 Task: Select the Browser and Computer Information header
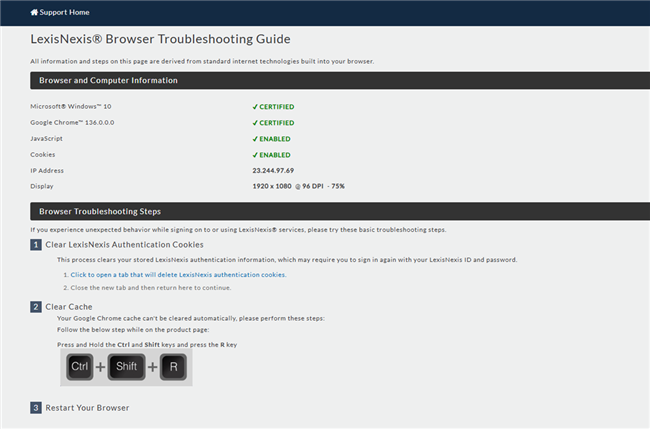click(340, 80)
